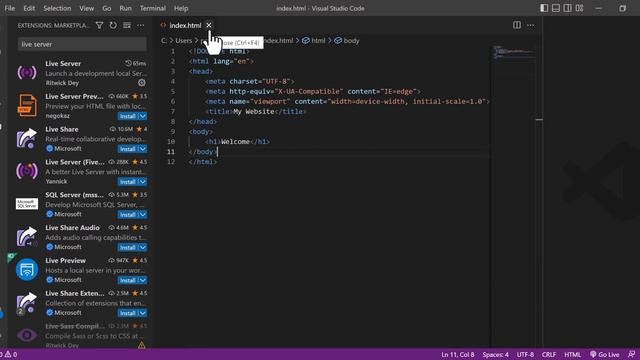Expand install options for Live Share Audio
The height and width of the screenshot is (360, 640).
(x=143, y=247)
